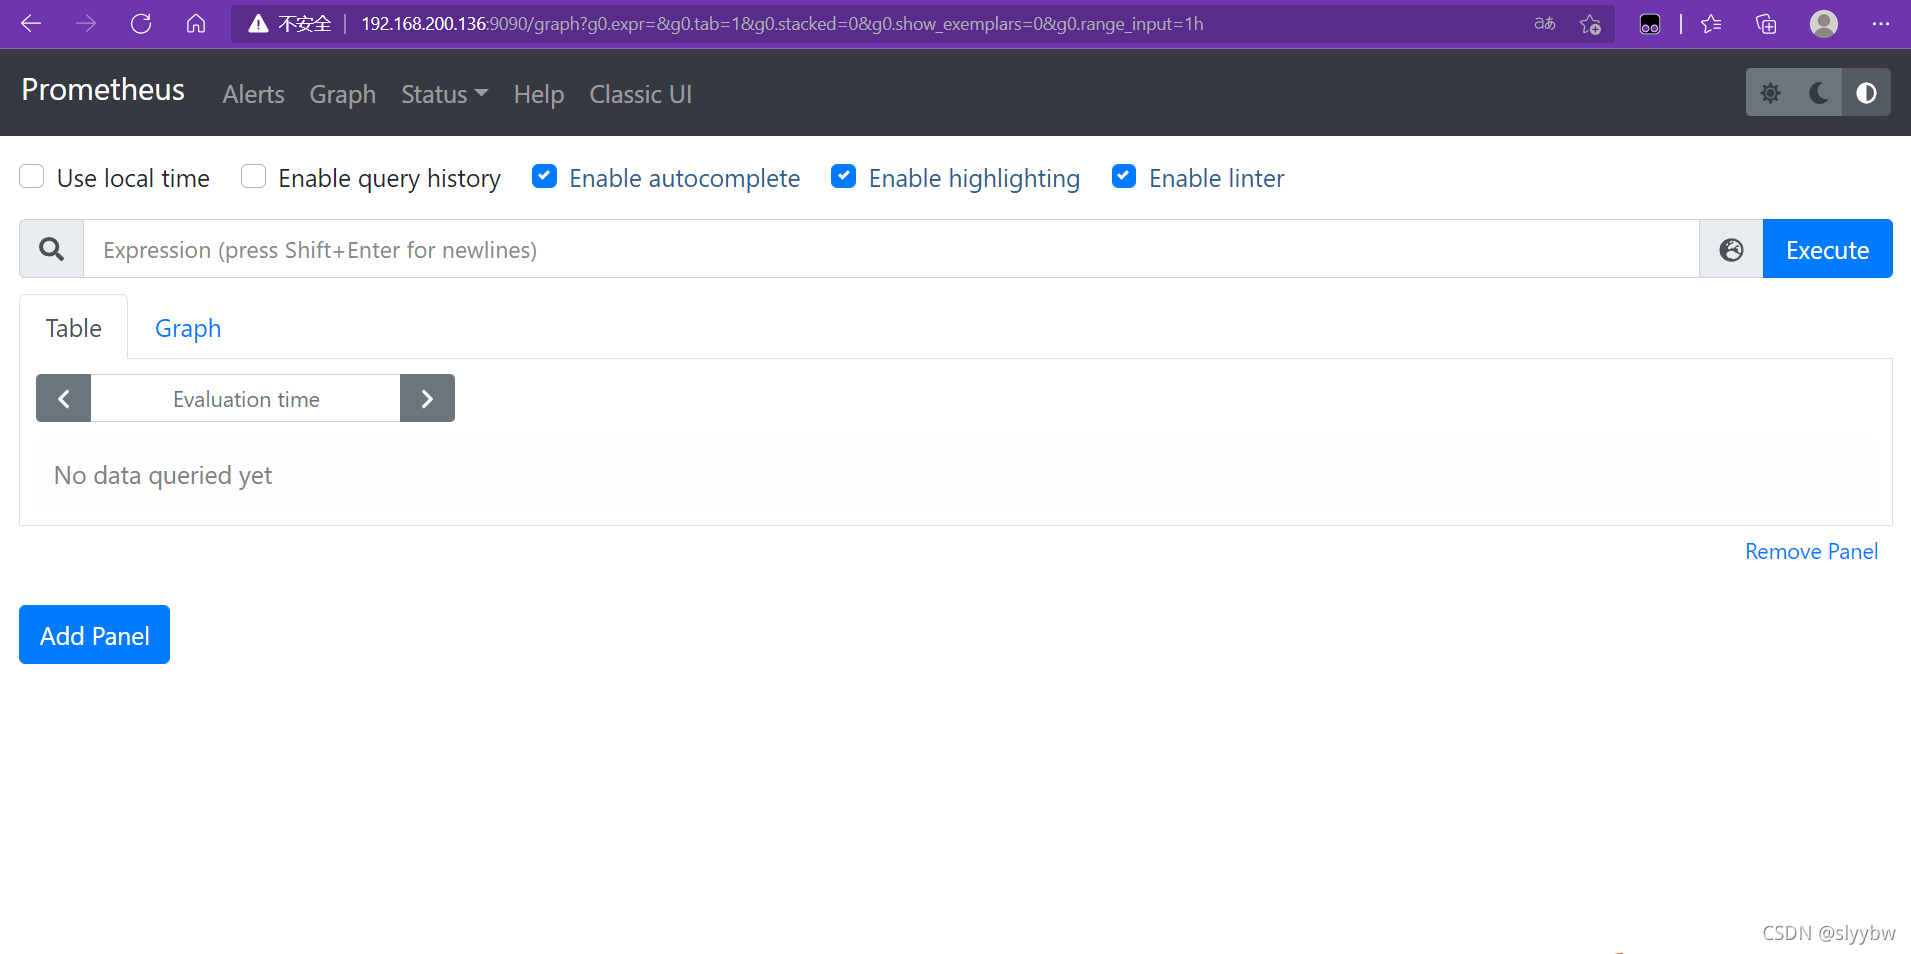Step evaluation time backward
The width and height of the screenshot is (1911, 954).
64,399
